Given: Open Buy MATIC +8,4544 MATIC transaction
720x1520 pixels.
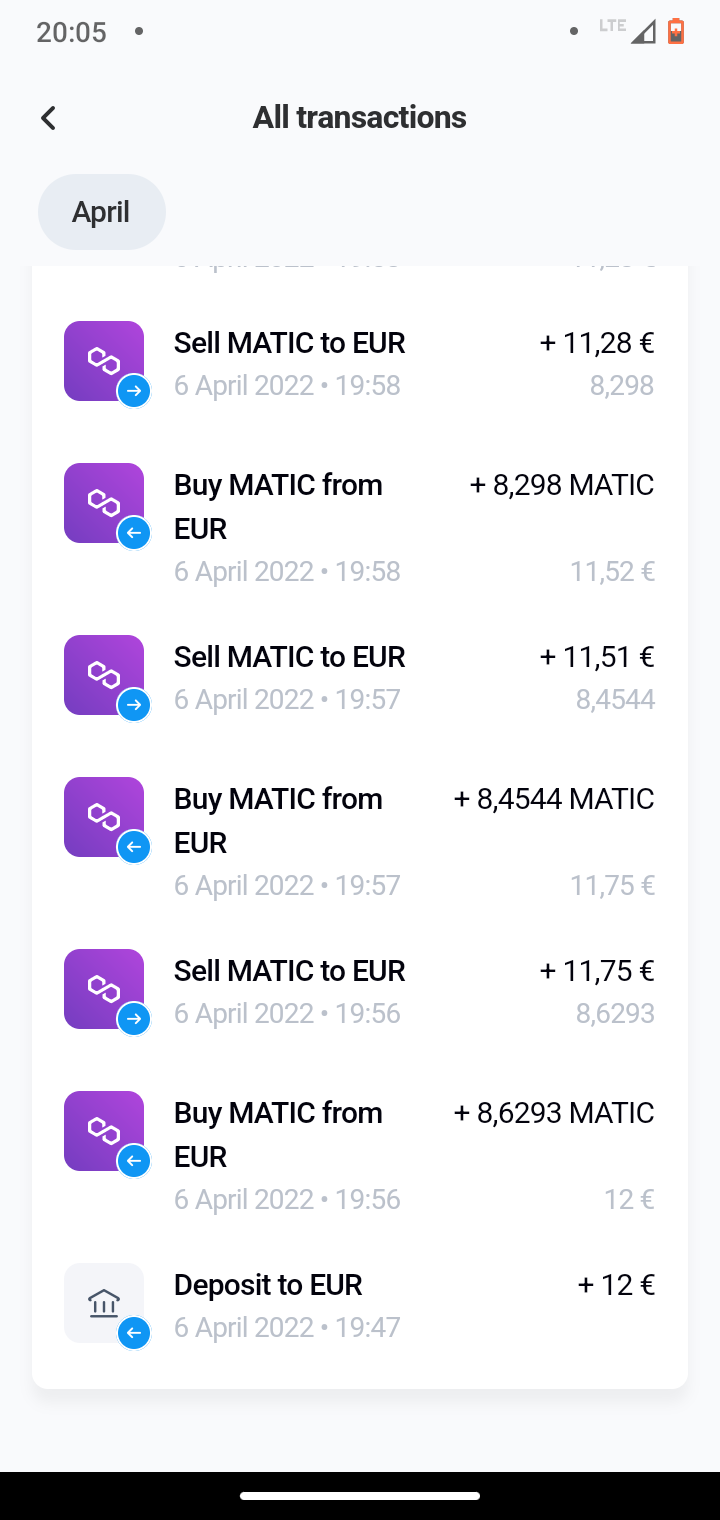Looking at the screenshot, I should point(360,841).
